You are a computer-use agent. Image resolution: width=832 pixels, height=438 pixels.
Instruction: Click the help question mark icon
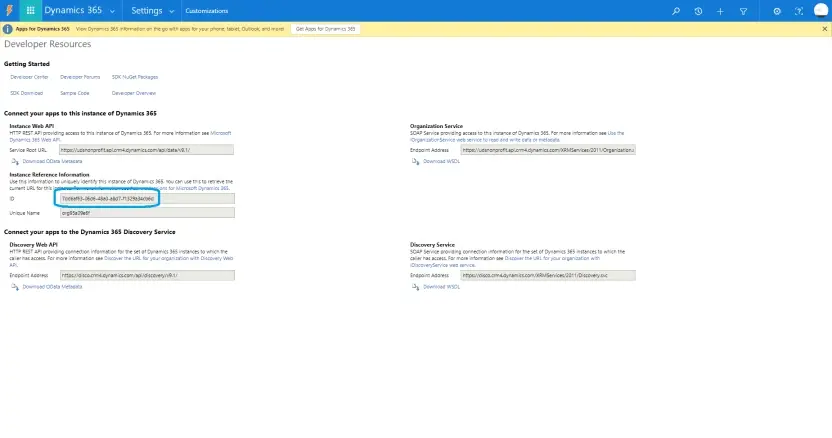pyautogui.click(x=799, y=11)
